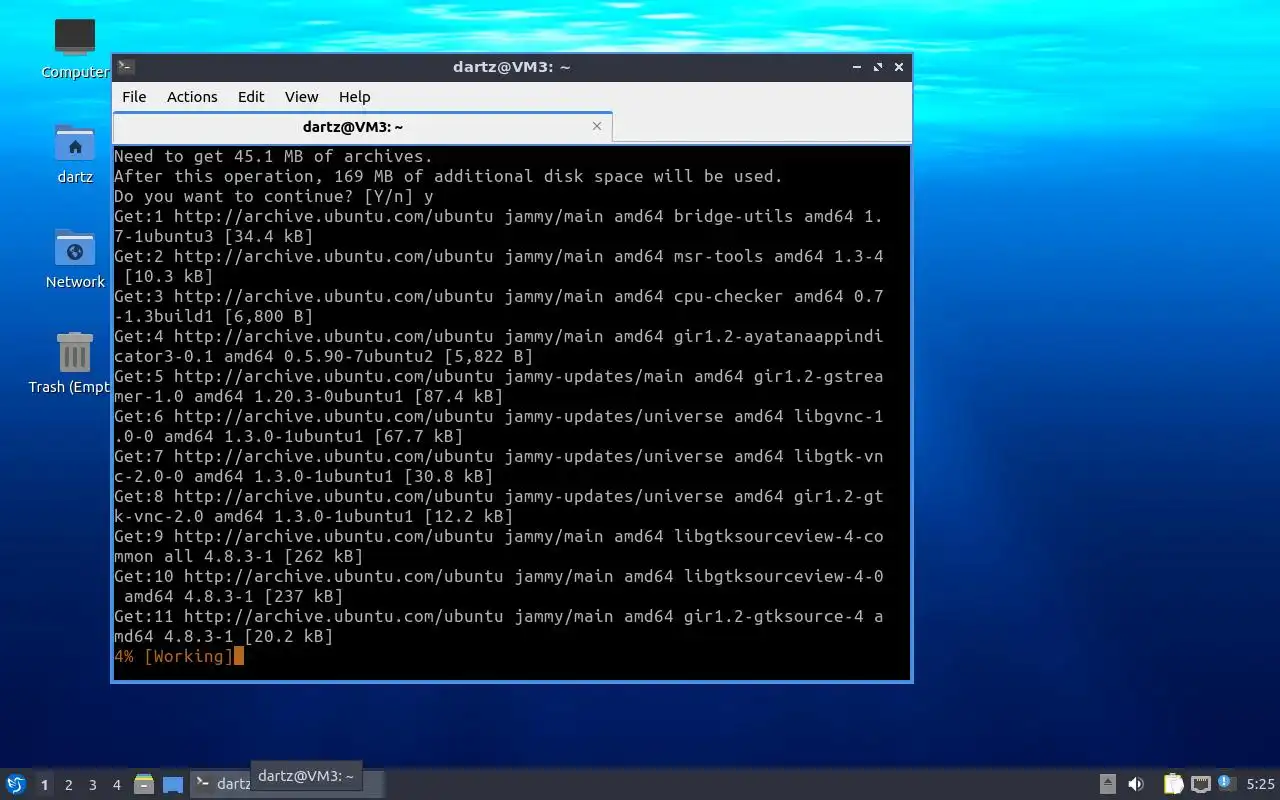This screenshot has height=800, width=1280.
Task: Click the clock showing 5:25
Action: point(1260,785)
